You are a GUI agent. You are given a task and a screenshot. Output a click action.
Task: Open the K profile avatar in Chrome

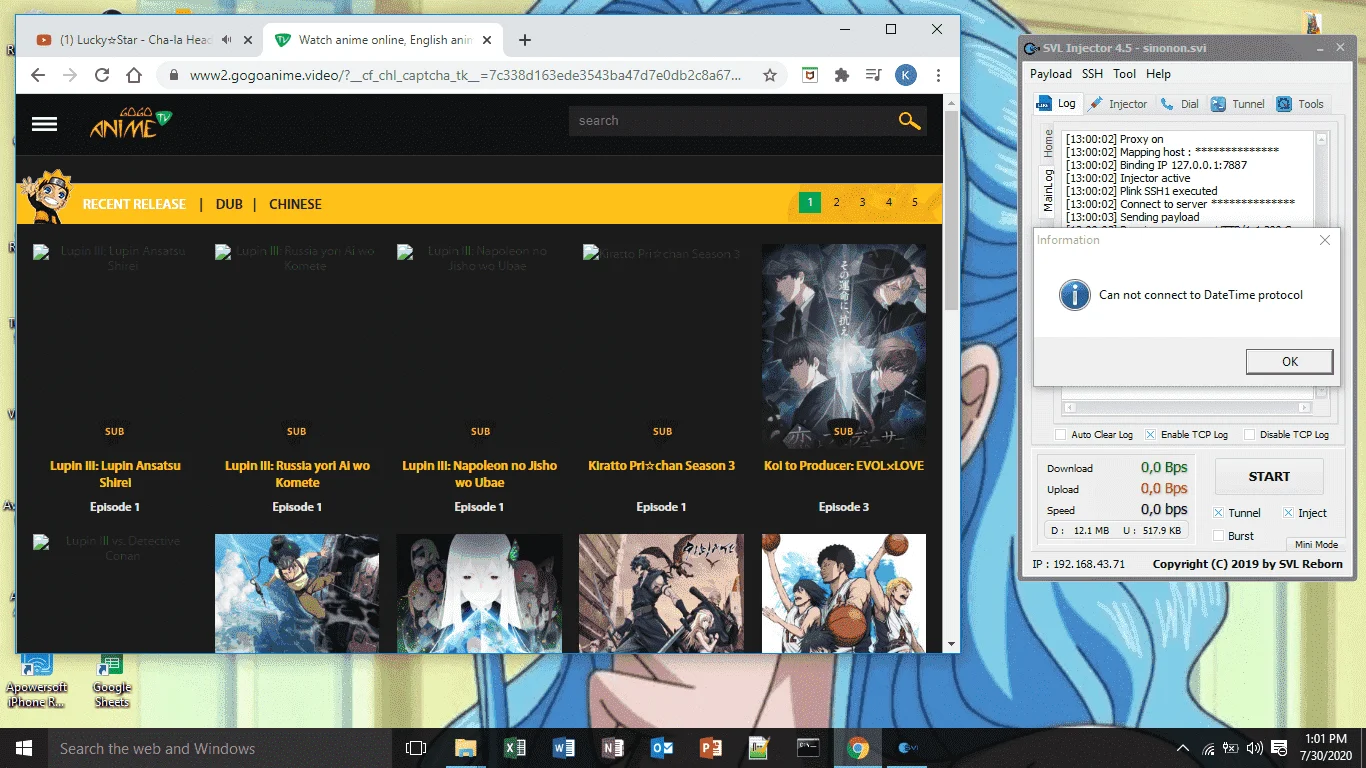point(905,75)
